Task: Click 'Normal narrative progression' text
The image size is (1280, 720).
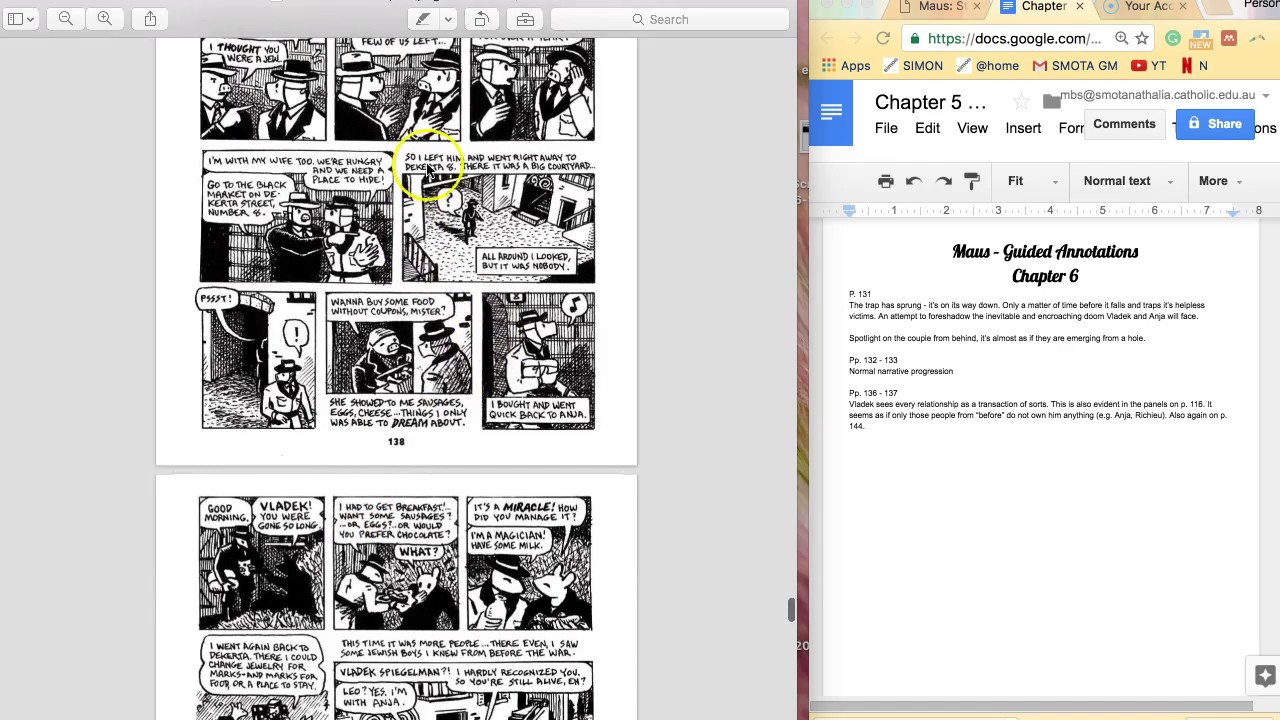Action: [901, 371]
